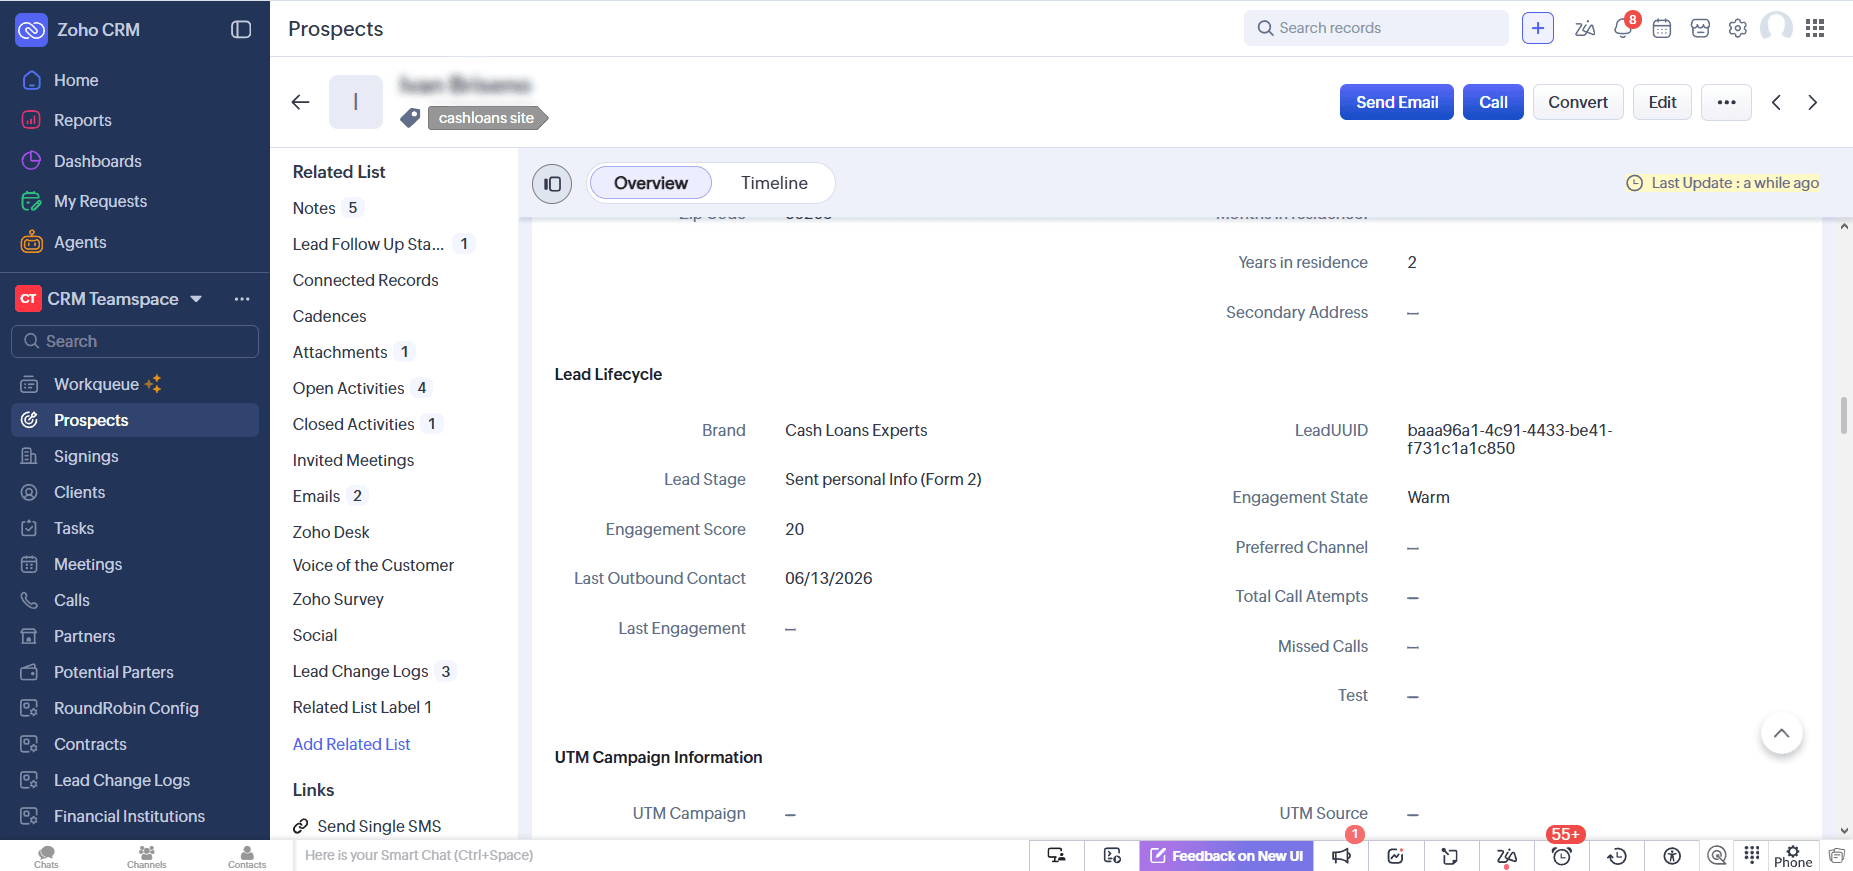Open Chats in bottom bar
The height and width of the screenshot is (871, 1853).
coord(46,856)
